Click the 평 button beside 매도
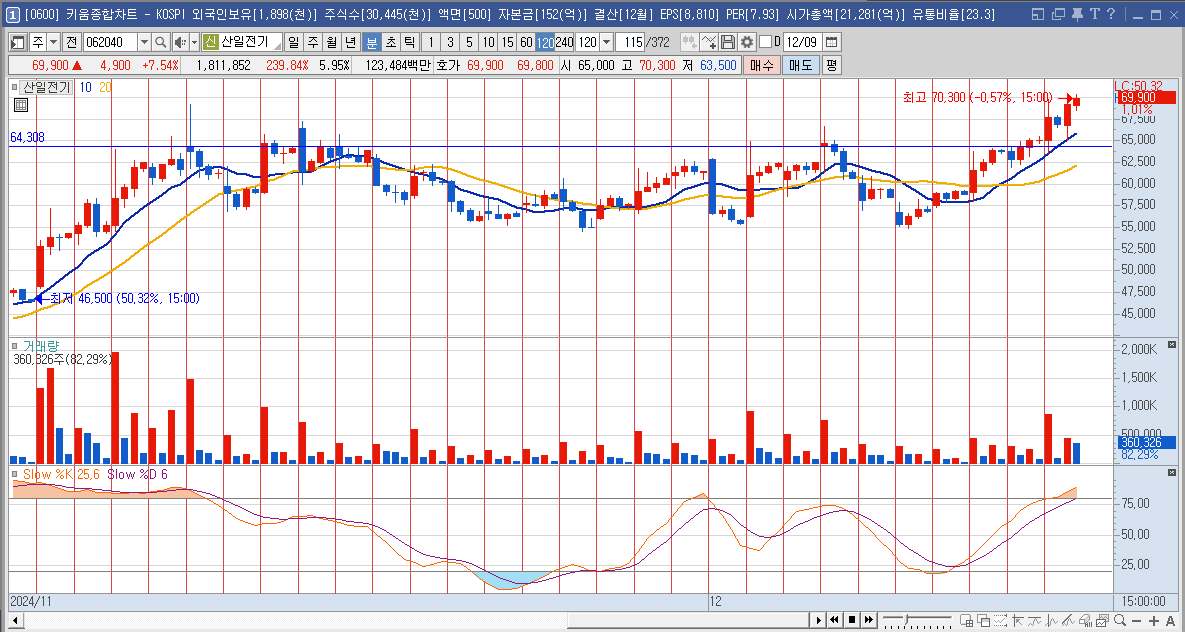The image size is (1185, 632). click(831, 66)
